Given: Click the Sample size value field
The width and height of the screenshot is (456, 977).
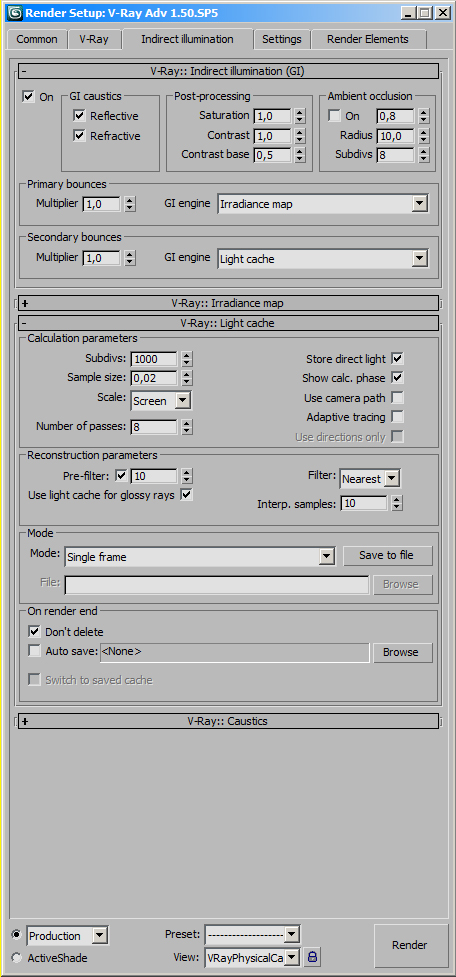Looking at the screenshot, I should click(154, 378).
